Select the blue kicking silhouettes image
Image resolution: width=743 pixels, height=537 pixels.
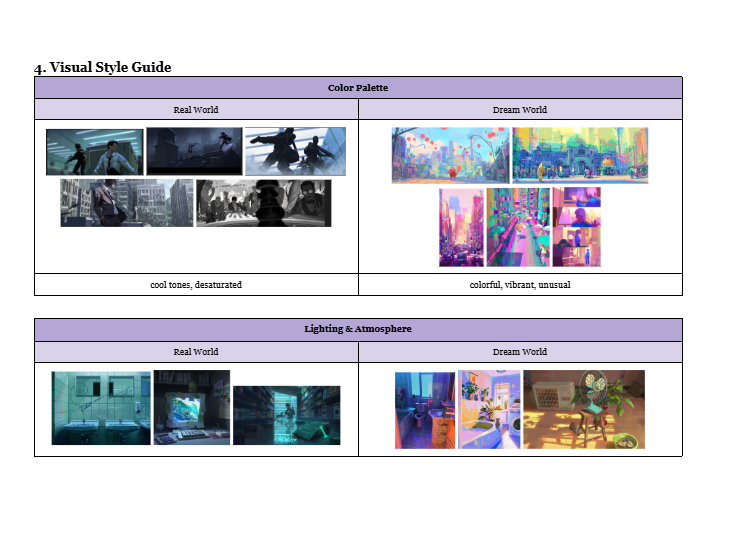(296, 151)
